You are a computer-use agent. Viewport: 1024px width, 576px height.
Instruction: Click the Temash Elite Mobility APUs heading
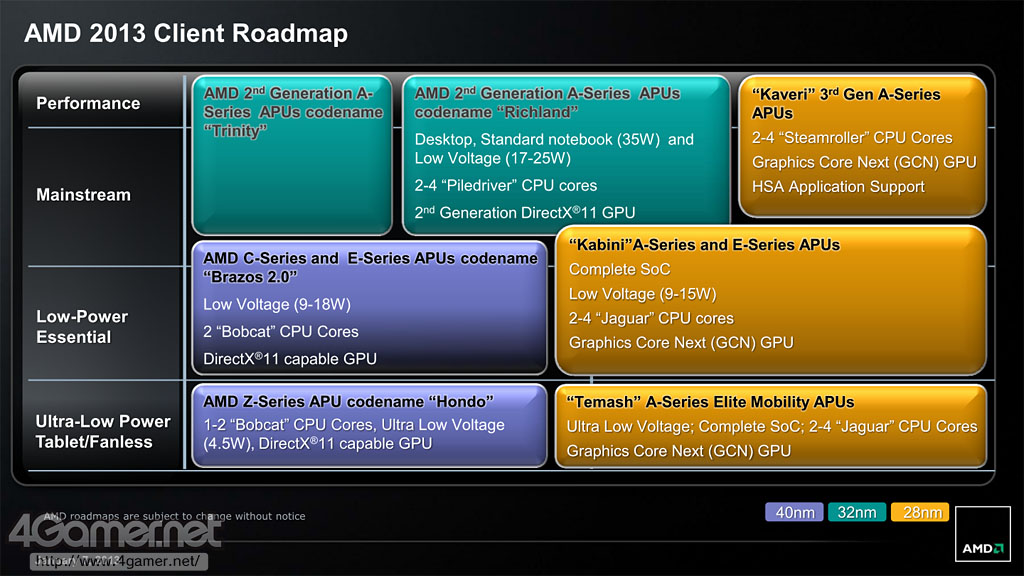pyautogui.click(x=711, y=402)
